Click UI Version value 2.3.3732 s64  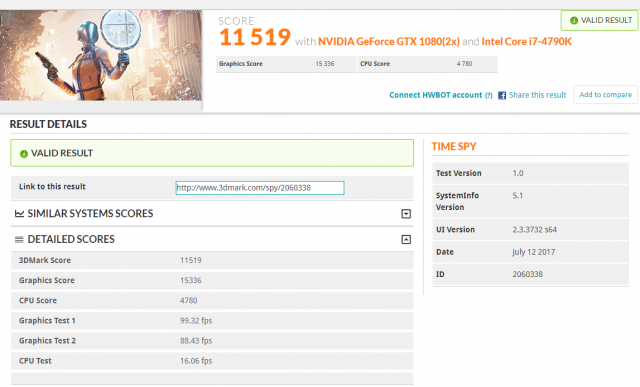[x=535, y=230]
